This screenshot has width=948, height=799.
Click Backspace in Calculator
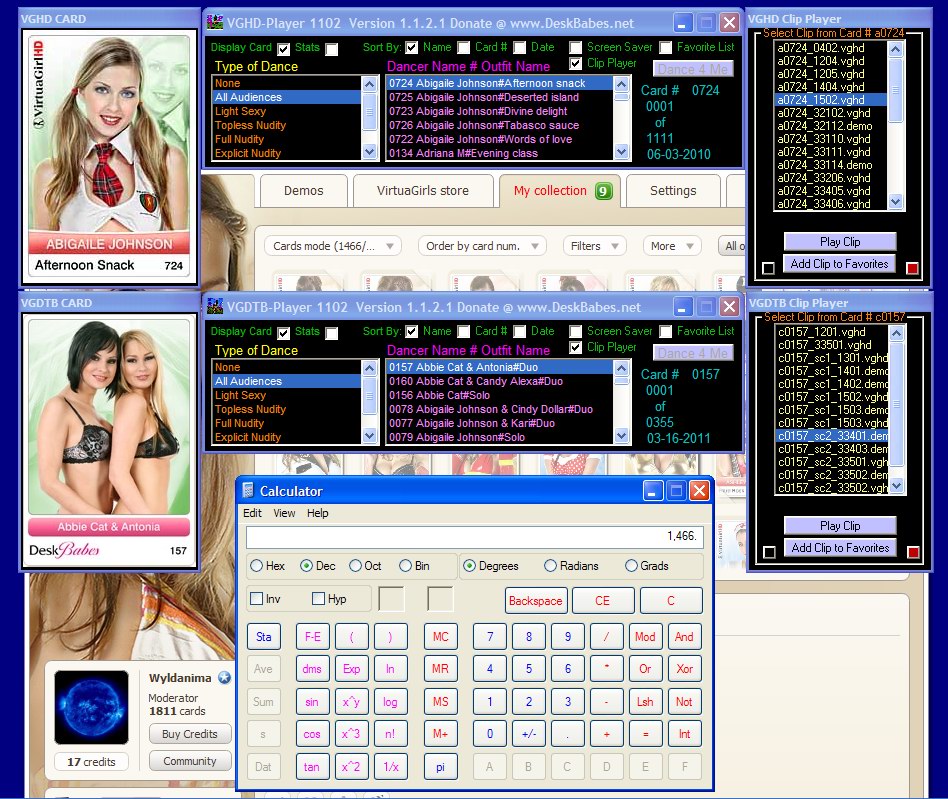(x=536, y=601)
